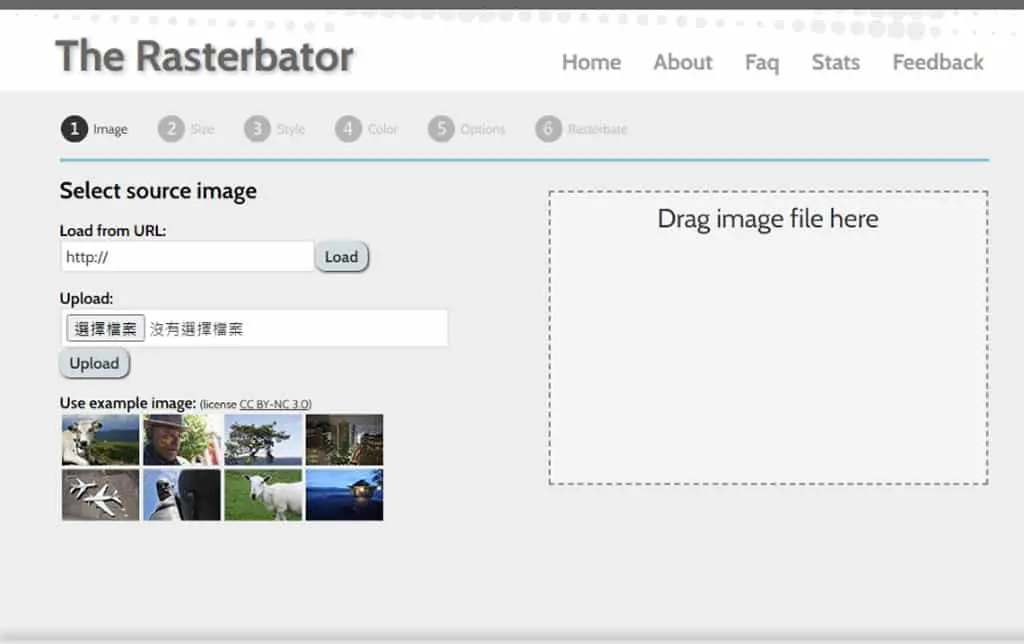Choose the man with hat example image
The height and width of the screenshot is (644, 1024).
click(182, 440)
